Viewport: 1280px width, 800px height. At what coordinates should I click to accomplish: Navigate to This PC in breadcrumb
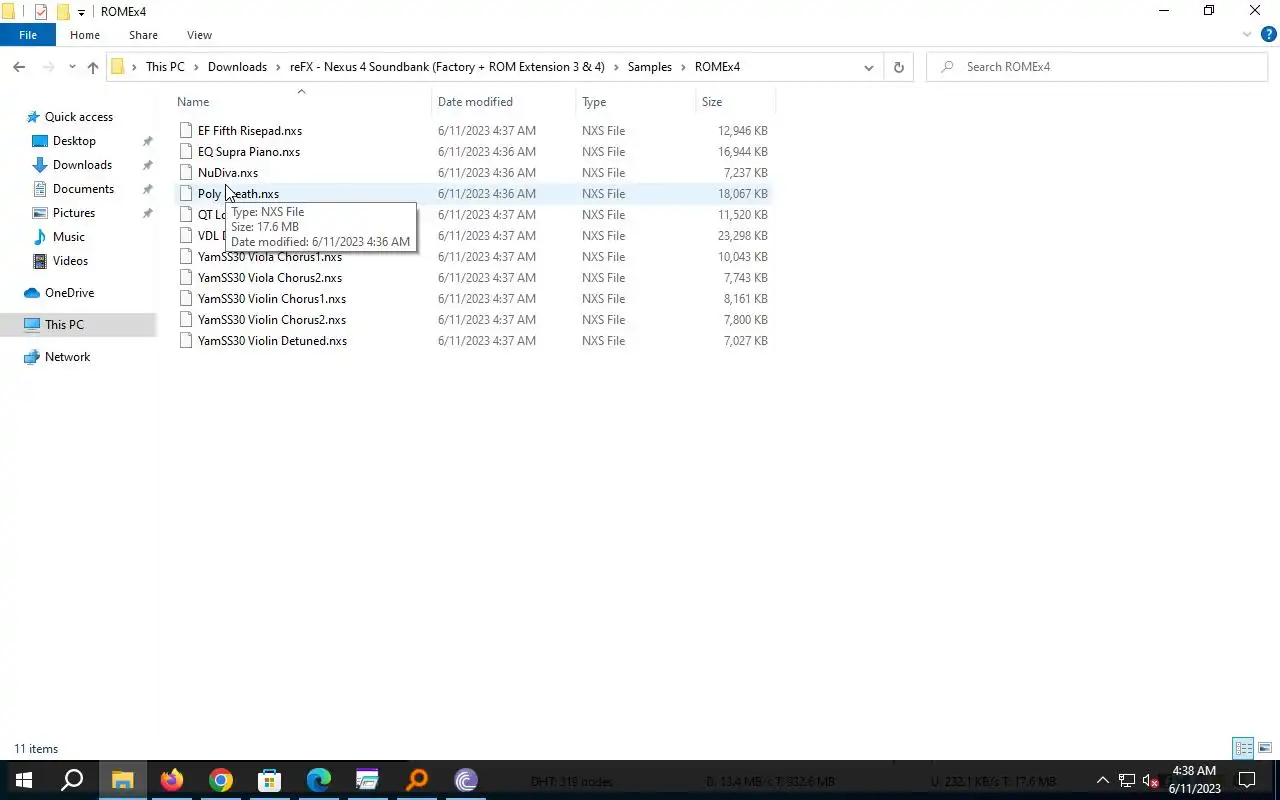click(165, 67)
